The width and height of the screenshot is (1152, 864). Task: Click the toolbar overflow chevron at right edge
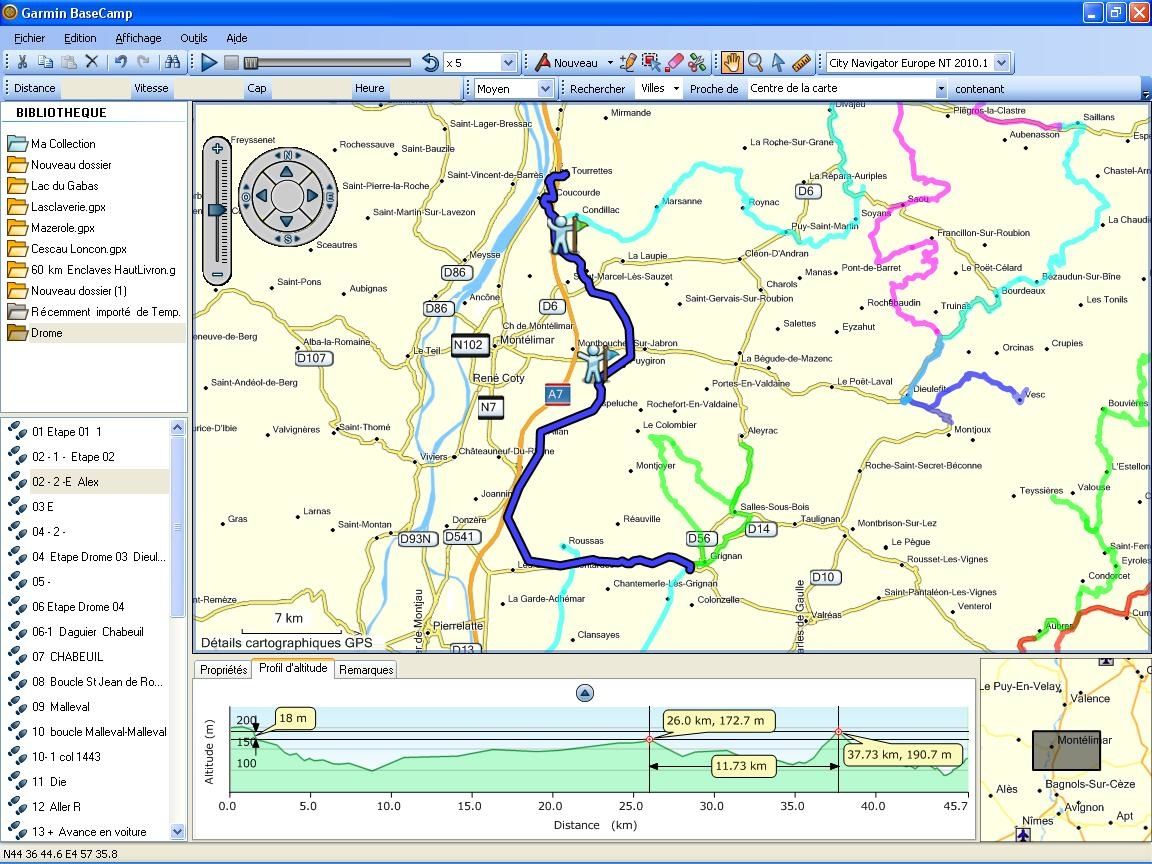point(1146,94)
